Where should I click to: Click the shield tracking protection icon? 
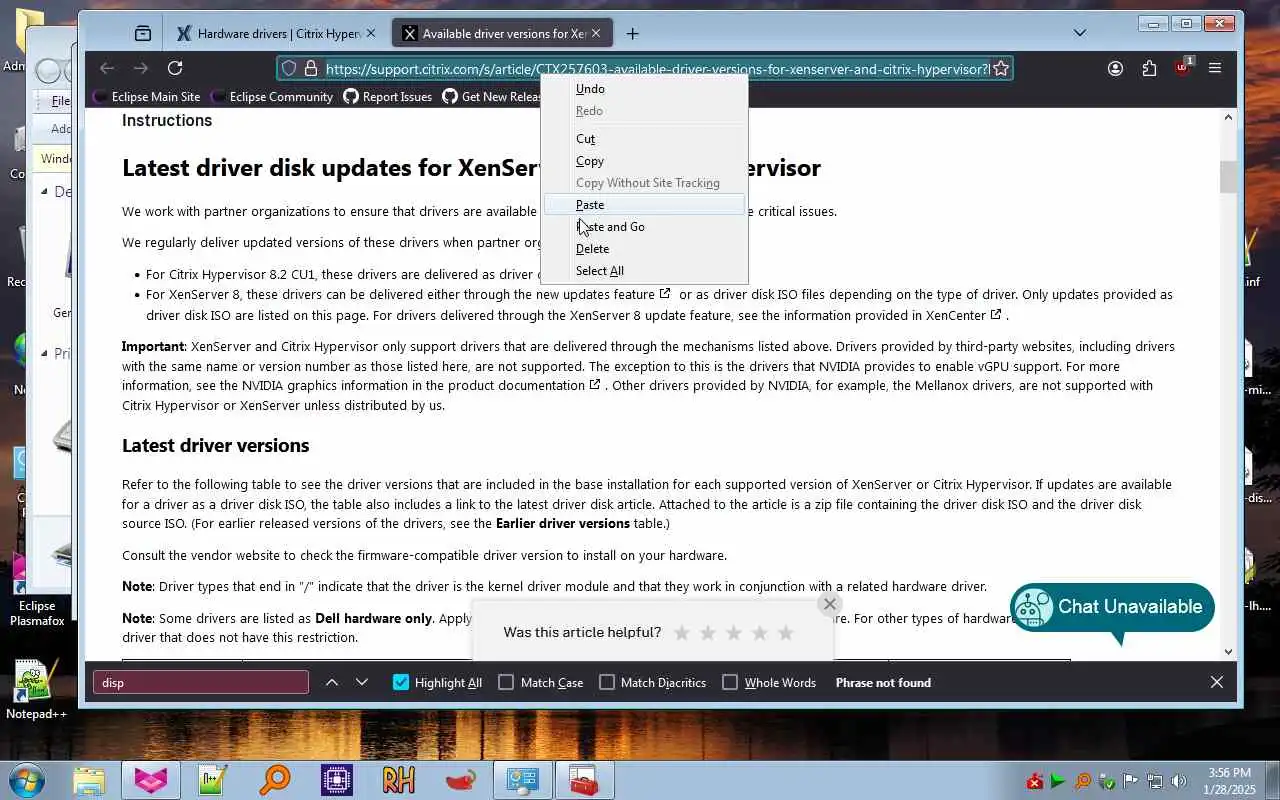(x=289, y=68)
